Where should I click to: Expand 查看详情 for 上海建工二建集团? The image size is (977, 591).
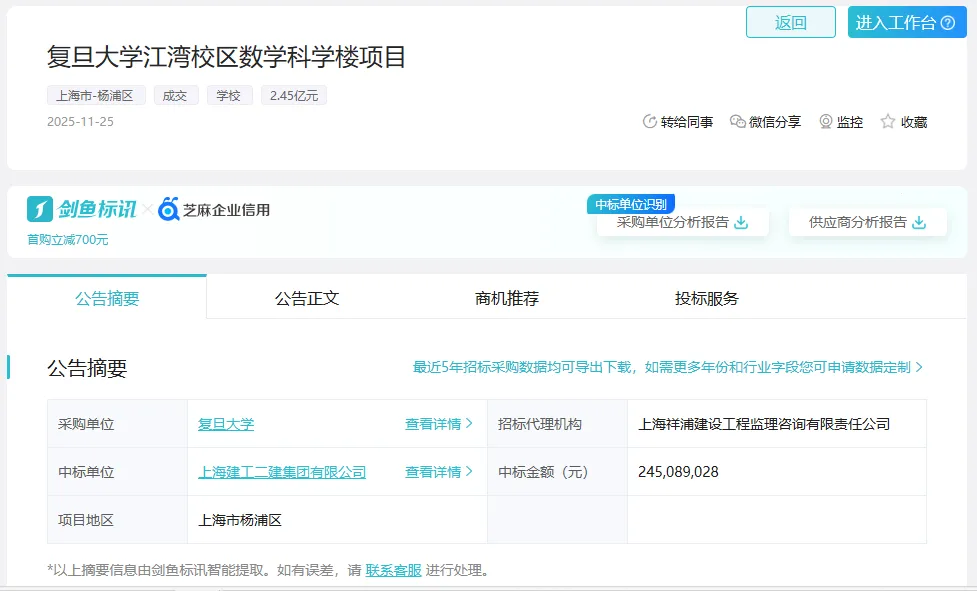pyautogui.click(x=439, y=472)
